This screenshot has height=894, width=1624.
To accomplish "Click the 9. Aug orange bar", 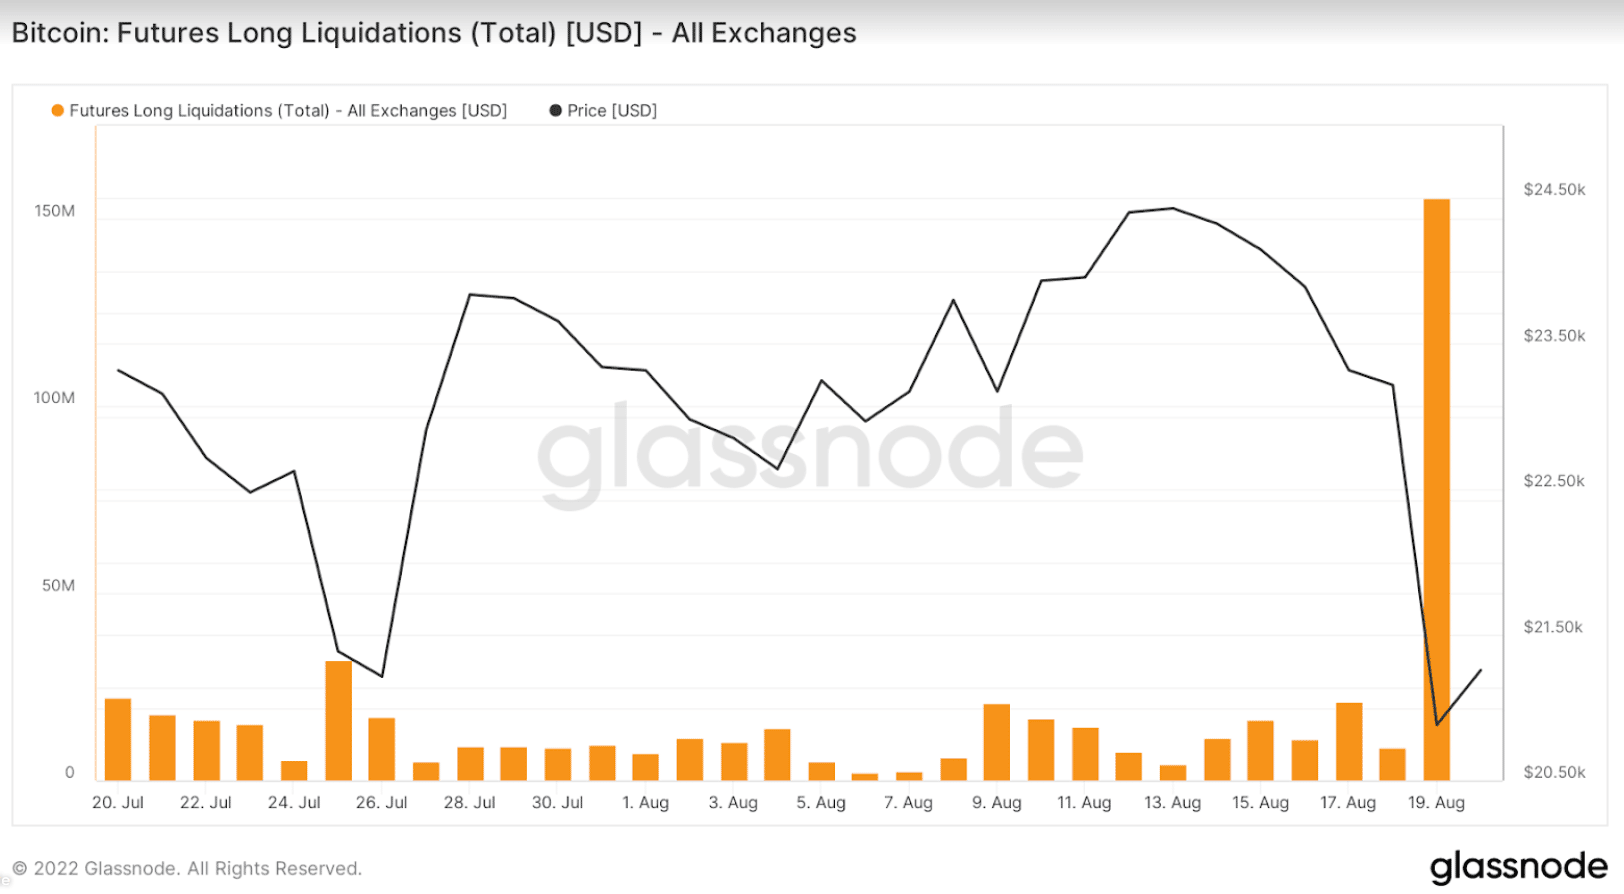I will tap(997, 742).
